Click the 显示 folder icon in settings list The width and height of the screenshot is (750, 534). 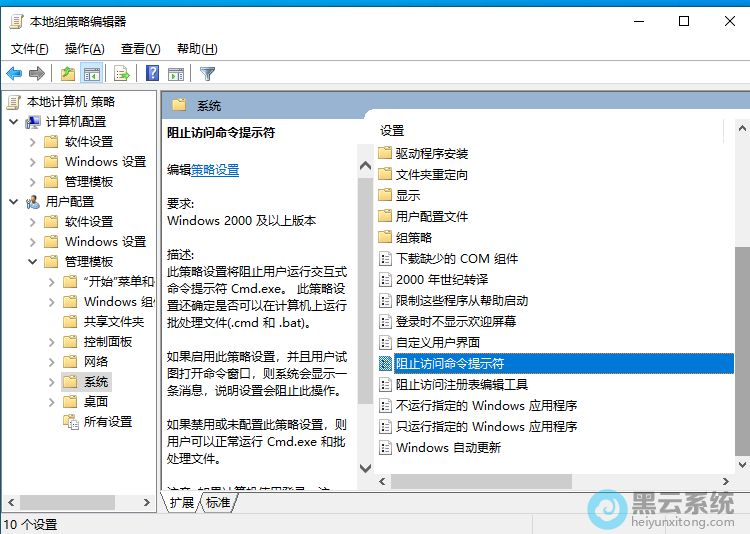[385, 195]
